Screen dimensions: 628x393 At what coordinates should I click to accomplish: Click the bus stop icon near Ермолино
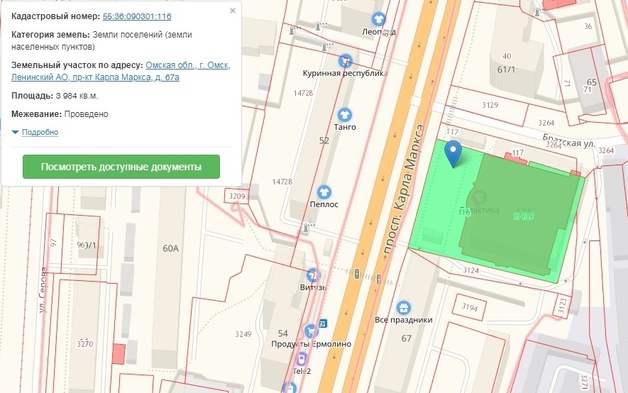point(323,323)
